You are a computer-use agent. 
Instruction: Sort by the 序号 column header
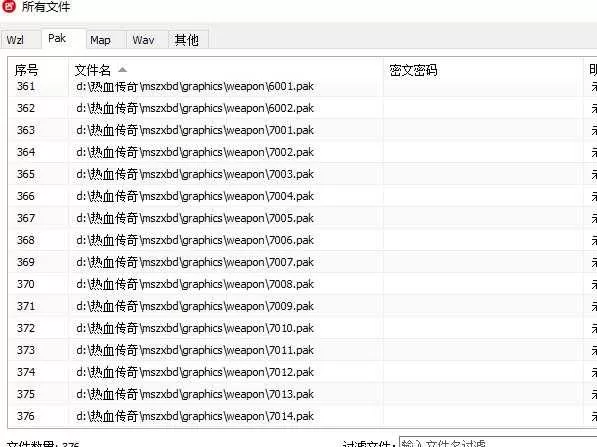click(38, 70)
